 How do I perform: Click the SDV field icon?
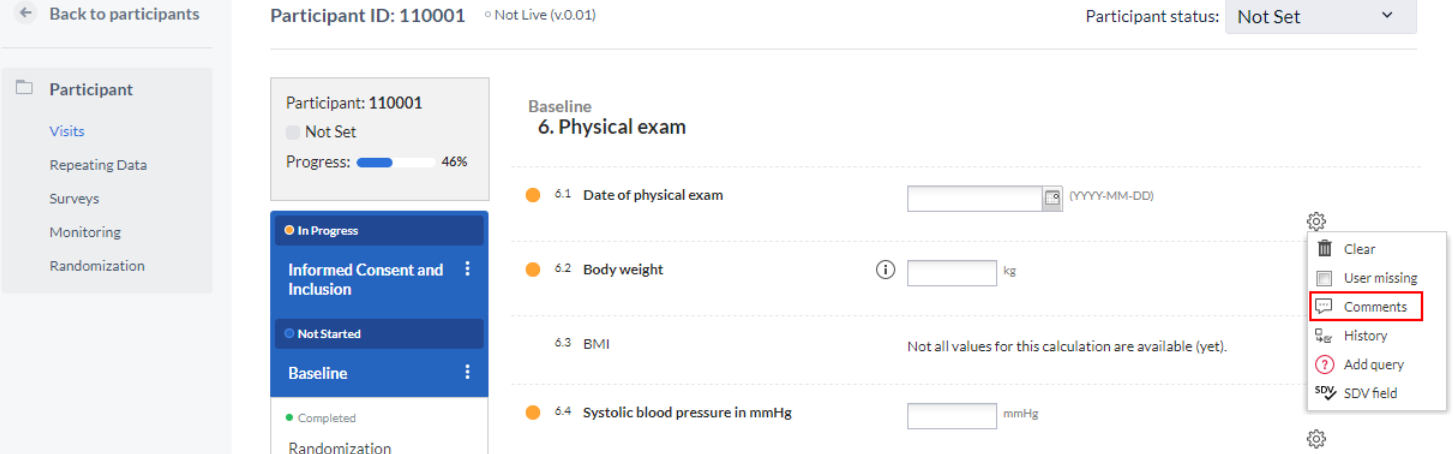tap(1325, 393)
